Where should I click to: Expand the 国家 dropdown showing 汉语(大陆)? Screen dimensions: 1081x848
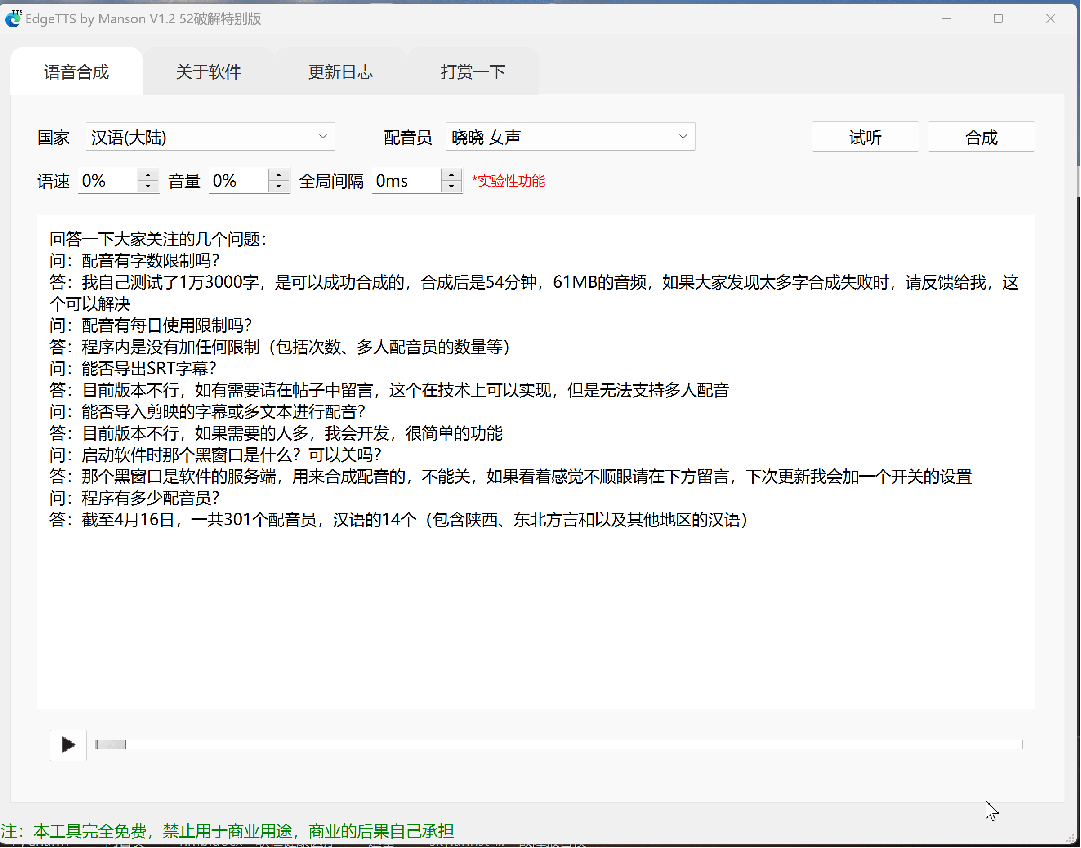210,137
